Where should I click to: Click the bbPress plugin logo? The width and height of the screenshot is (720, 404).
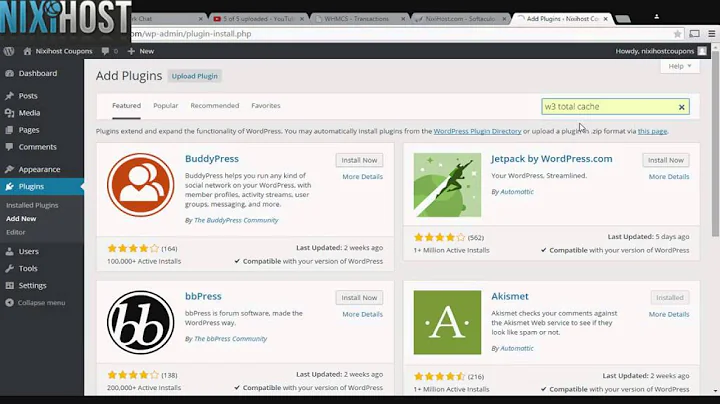141,322
